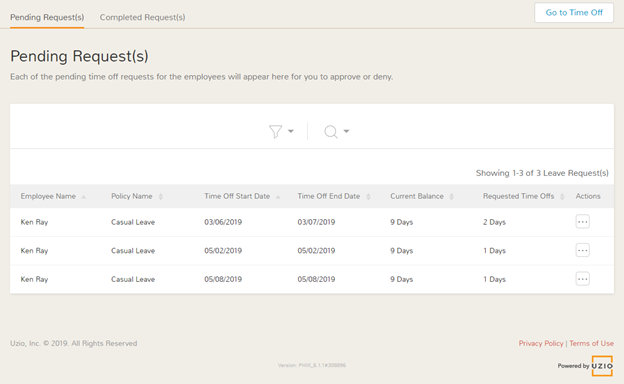This screenshot has width=624, height=384.
Task: Click the Go to Time Off button
Action: [574, 12]
